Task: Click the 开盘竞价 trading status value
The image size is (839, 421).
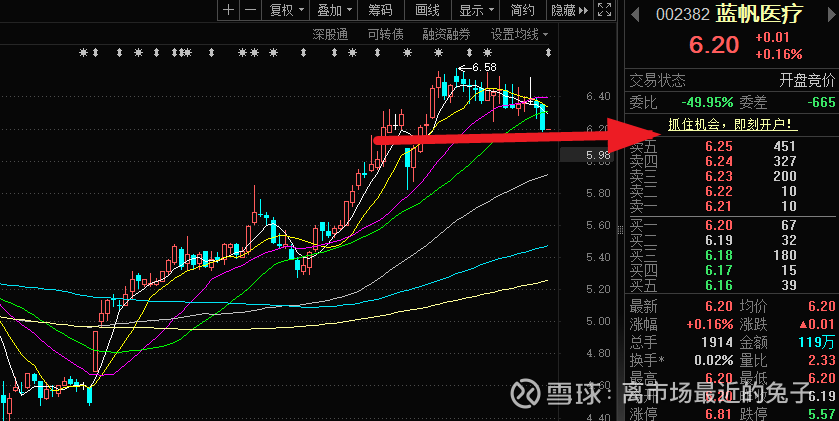Action: click(807, 81)
